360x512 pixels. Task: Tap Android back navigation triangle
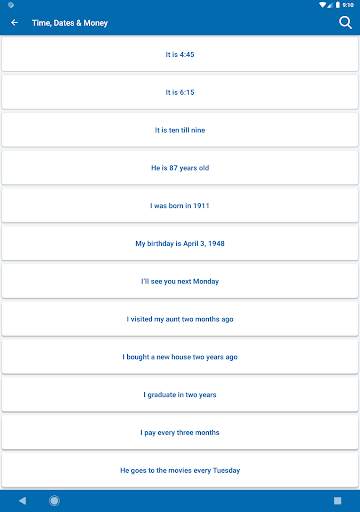pyautogui.click(x=22, y=500)
